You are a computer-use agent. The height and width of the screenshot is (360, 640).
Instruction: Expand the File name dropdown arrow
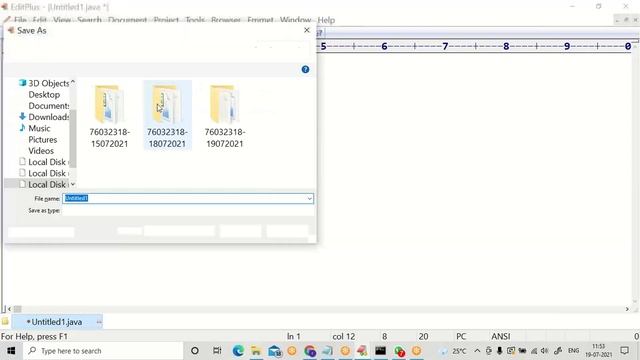point(310,199)
